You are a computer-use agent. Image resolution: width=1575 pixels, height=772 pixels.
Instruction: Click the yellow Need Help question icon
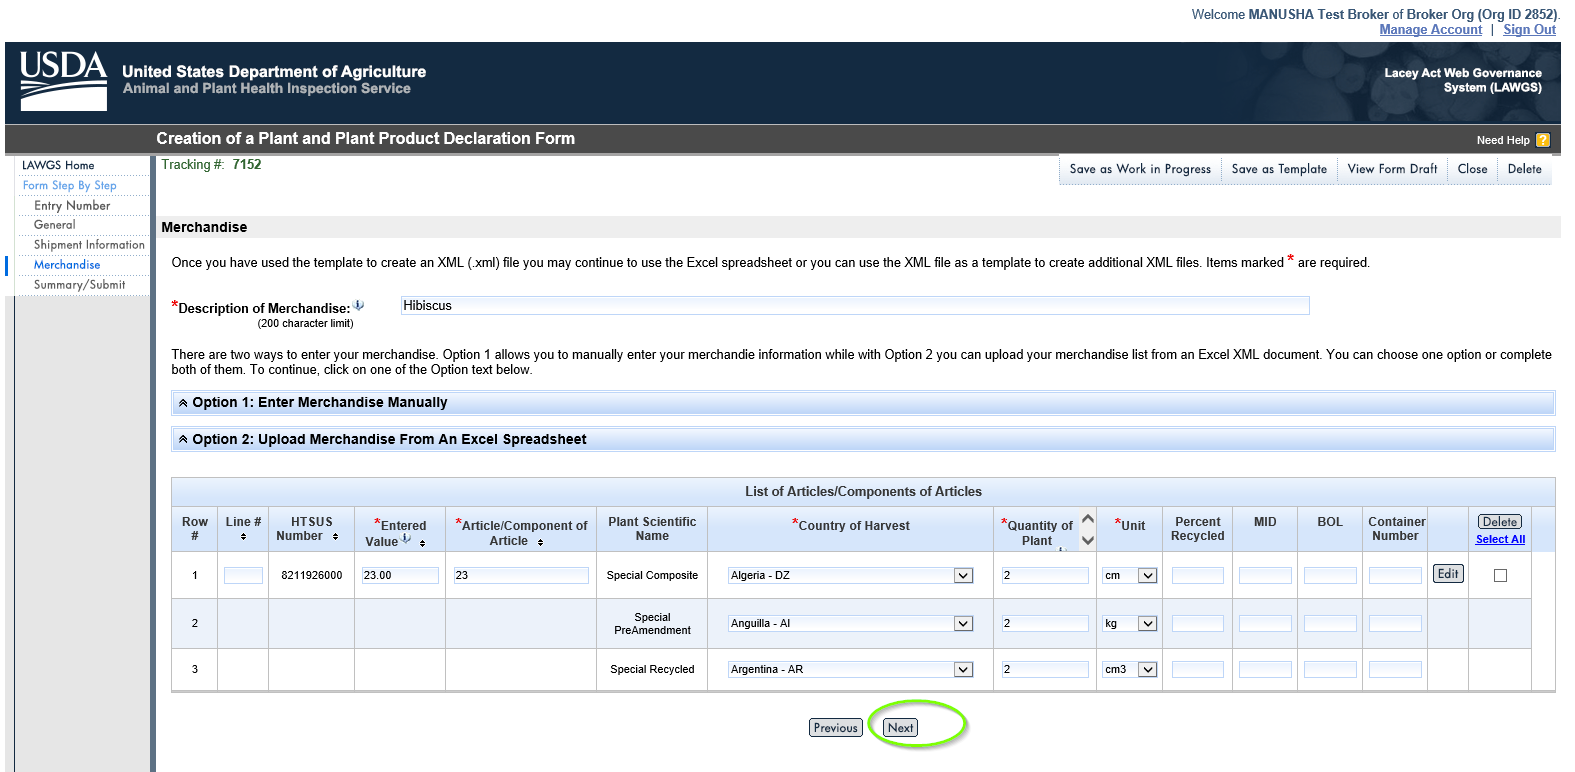click(x=1542, y=140)
